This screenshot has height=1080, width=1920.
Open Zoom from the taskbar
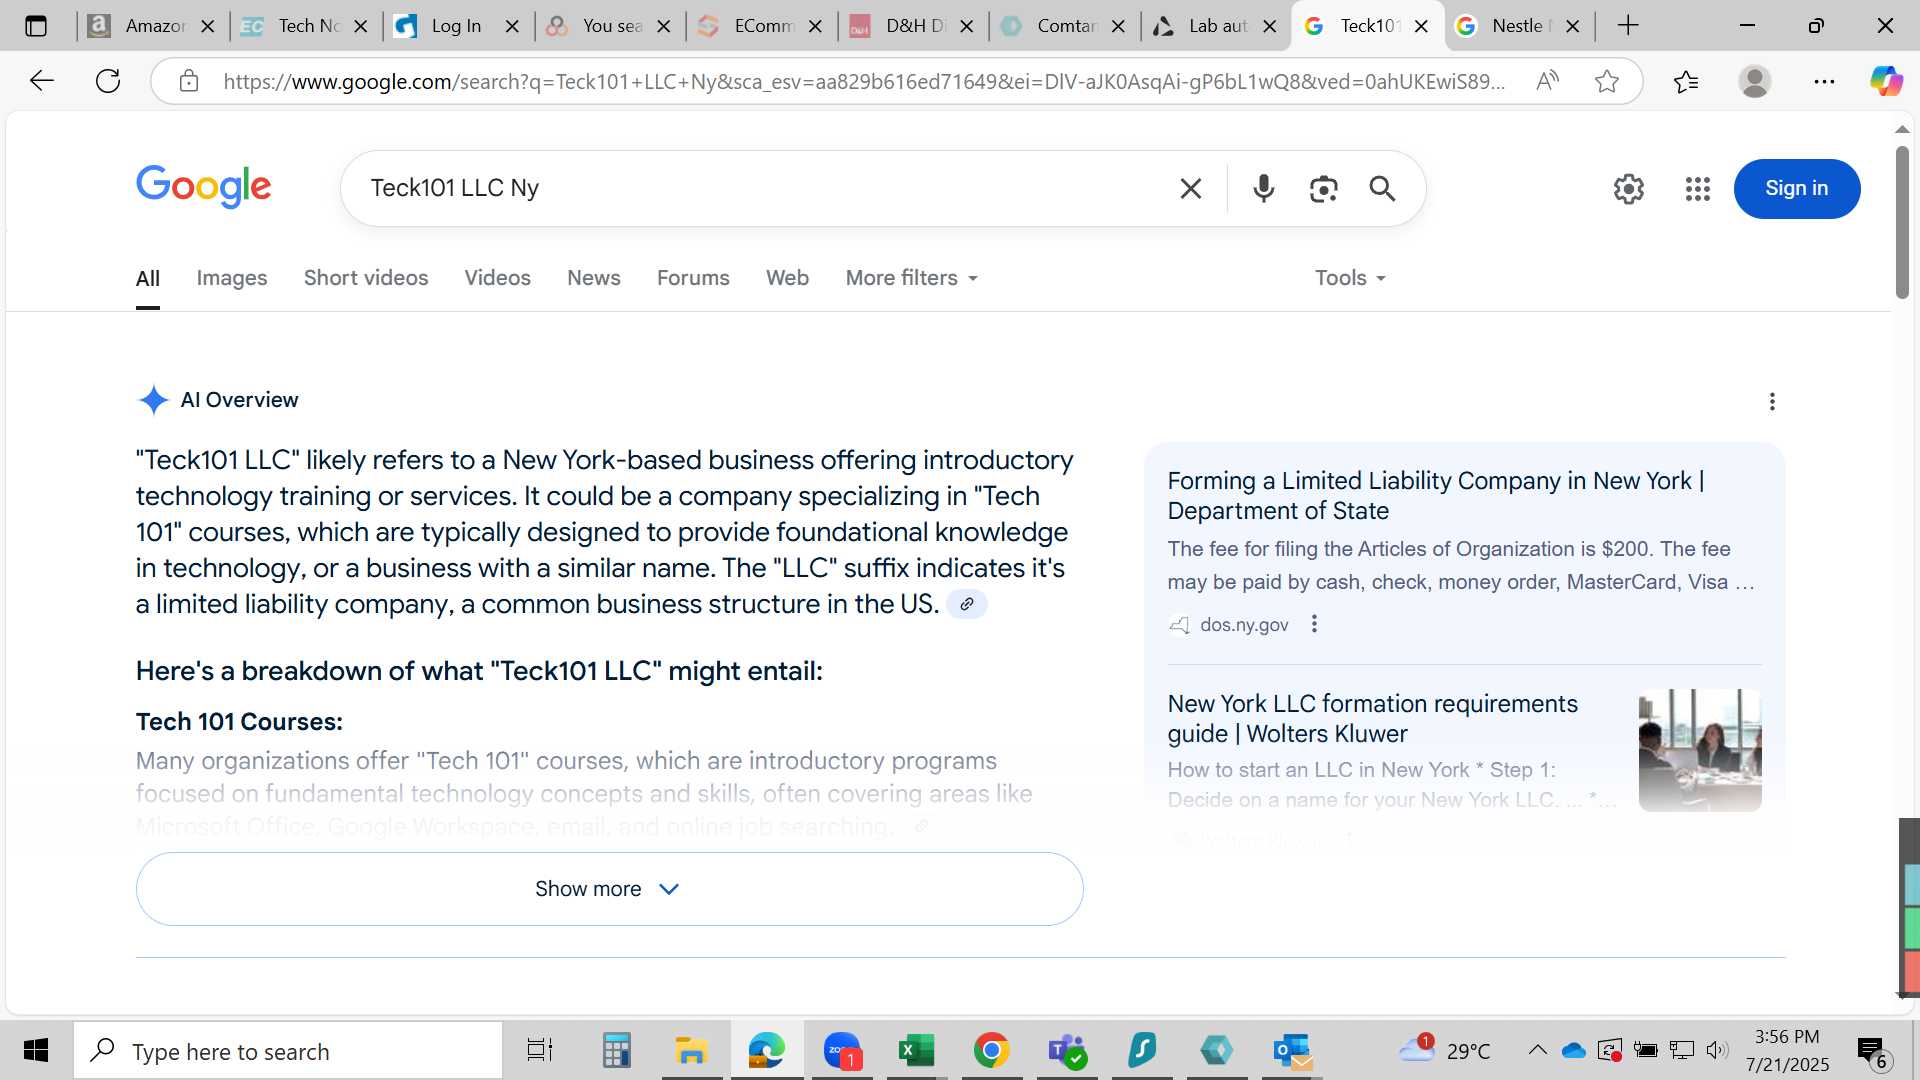(x=842, y=1050)
